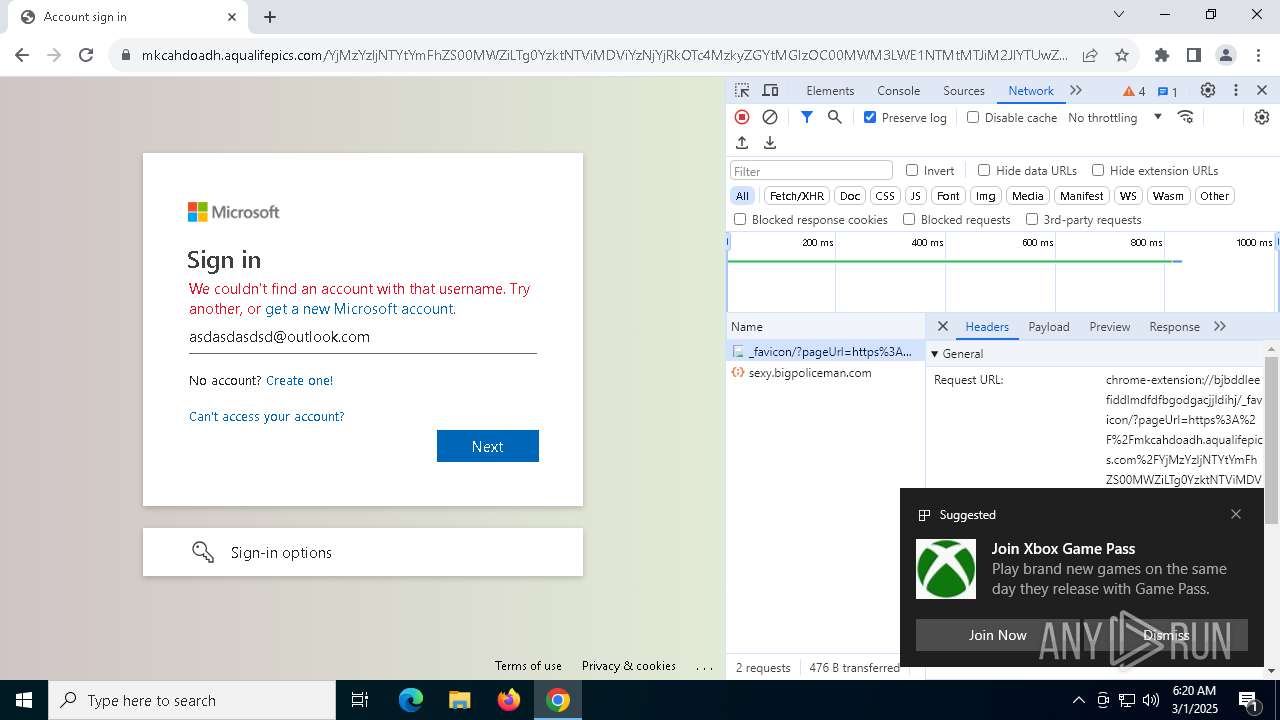Screen dimensions: 1280x720
Task: Enable Disable cache checkbox
Action: coord(973,117)
